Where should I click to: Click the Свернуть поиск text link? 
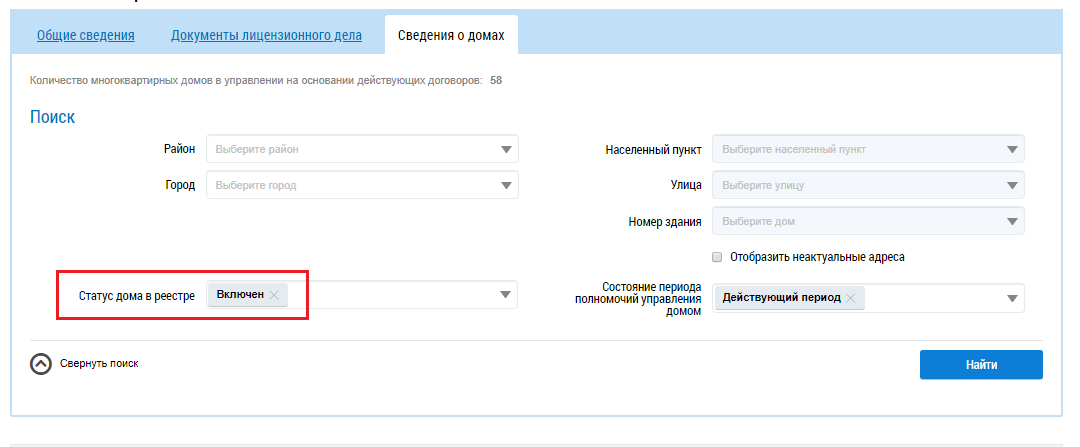click(99, 363)
